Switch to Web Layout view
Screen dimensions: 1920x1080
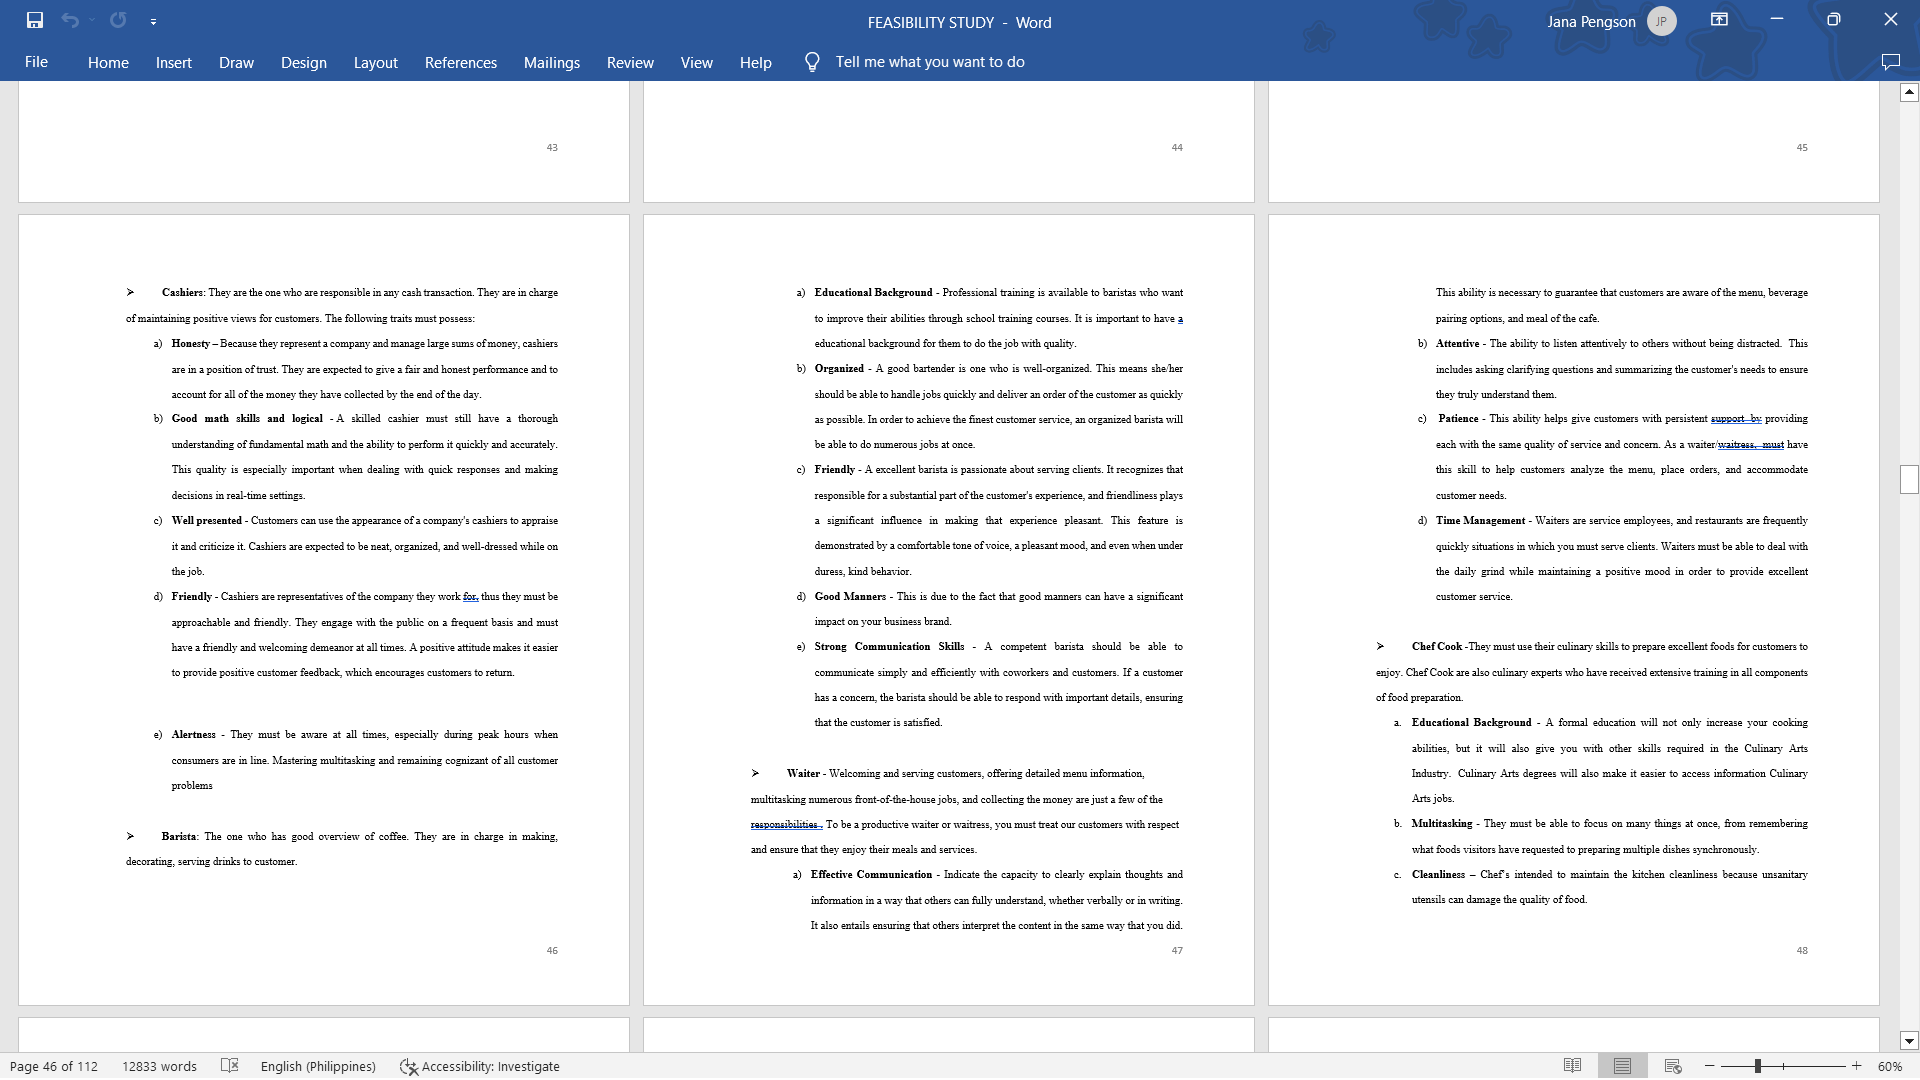pos(1673,1066)
